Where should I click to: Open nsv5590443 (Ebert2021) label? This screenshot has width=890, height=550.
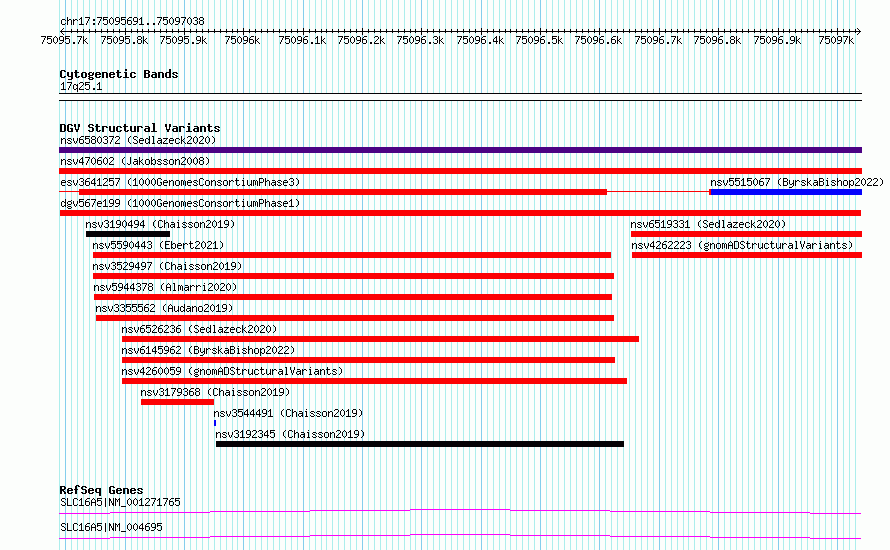158,245
